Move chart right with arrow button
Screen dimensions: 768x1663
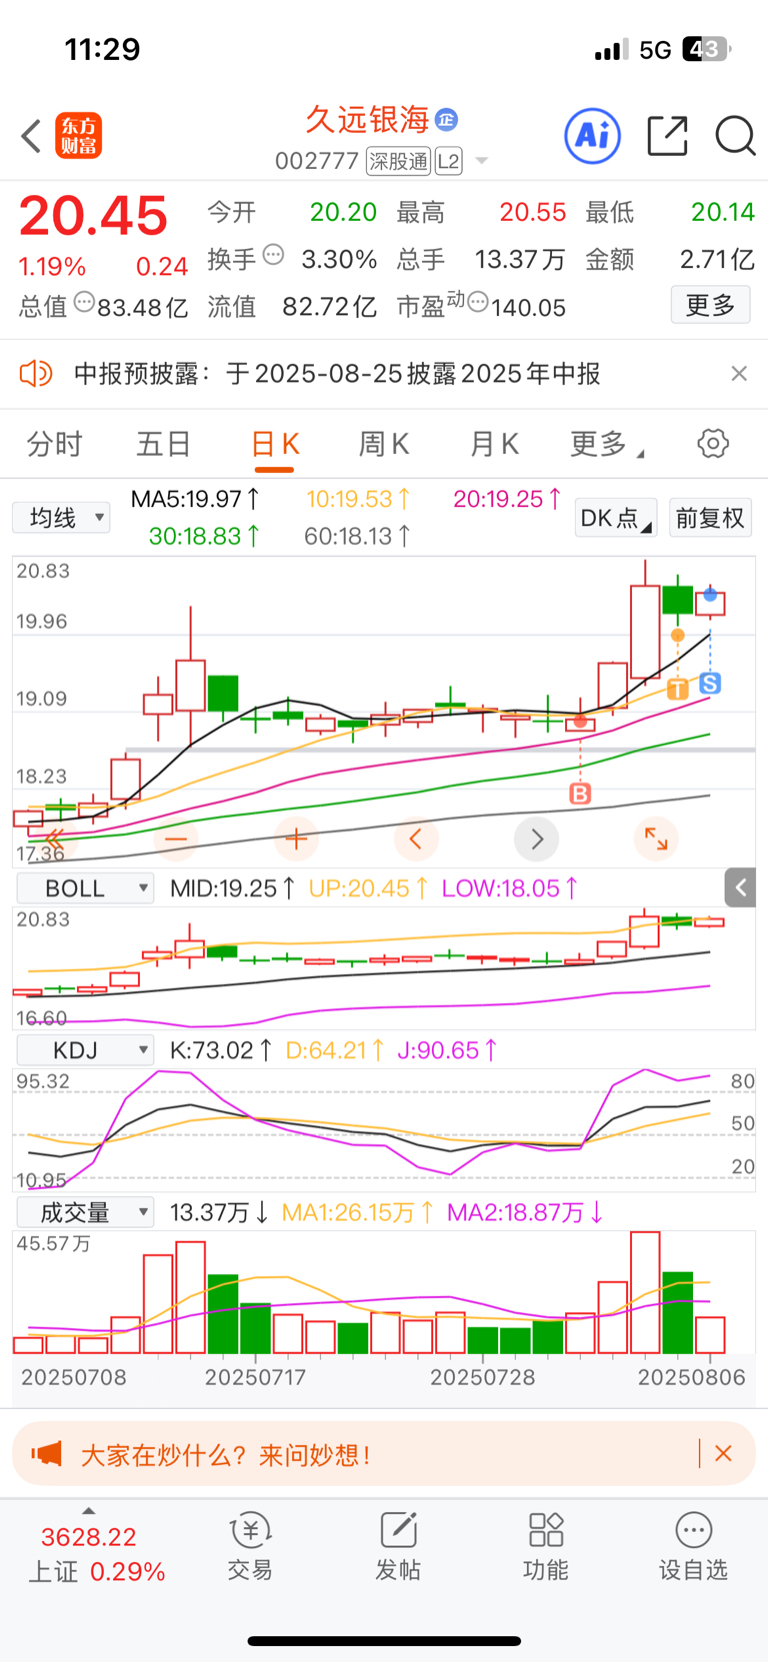tap(536, 839)
